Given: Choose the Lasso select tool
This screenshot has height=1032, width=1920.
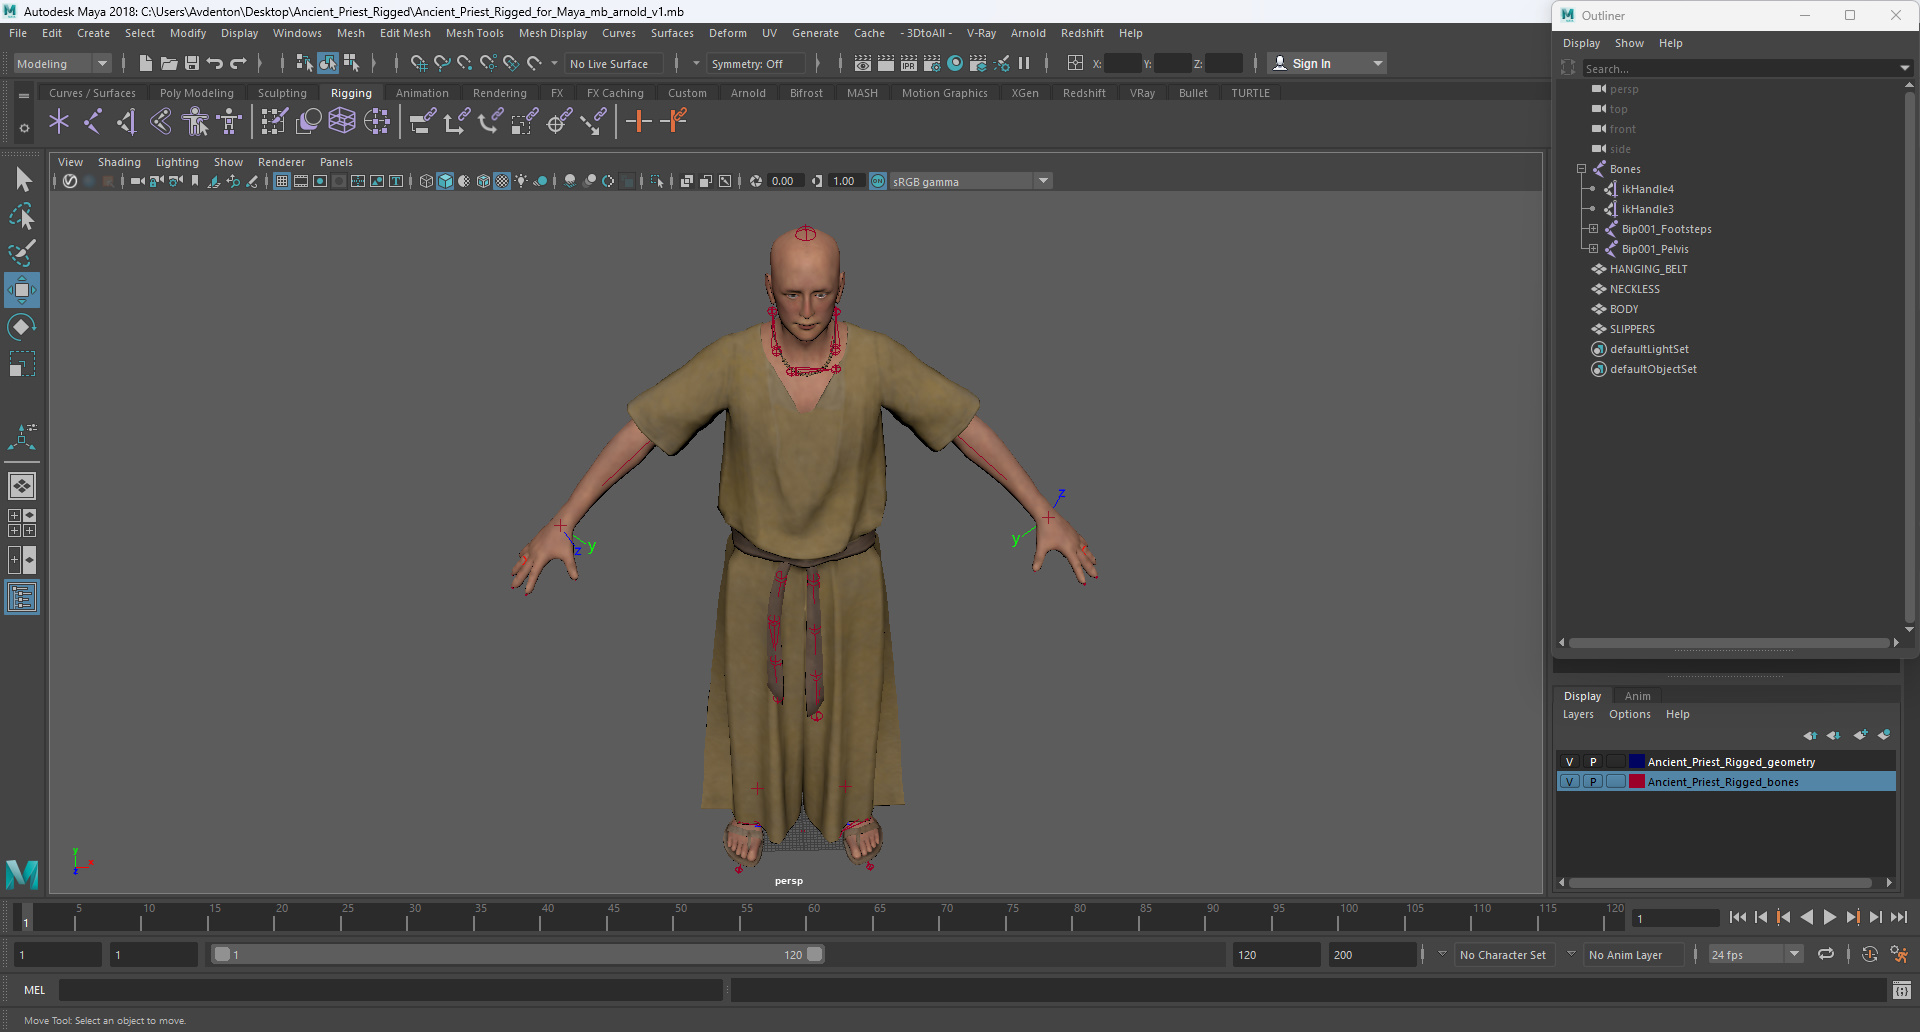Looking at the screenshot, I should point(22,216).
